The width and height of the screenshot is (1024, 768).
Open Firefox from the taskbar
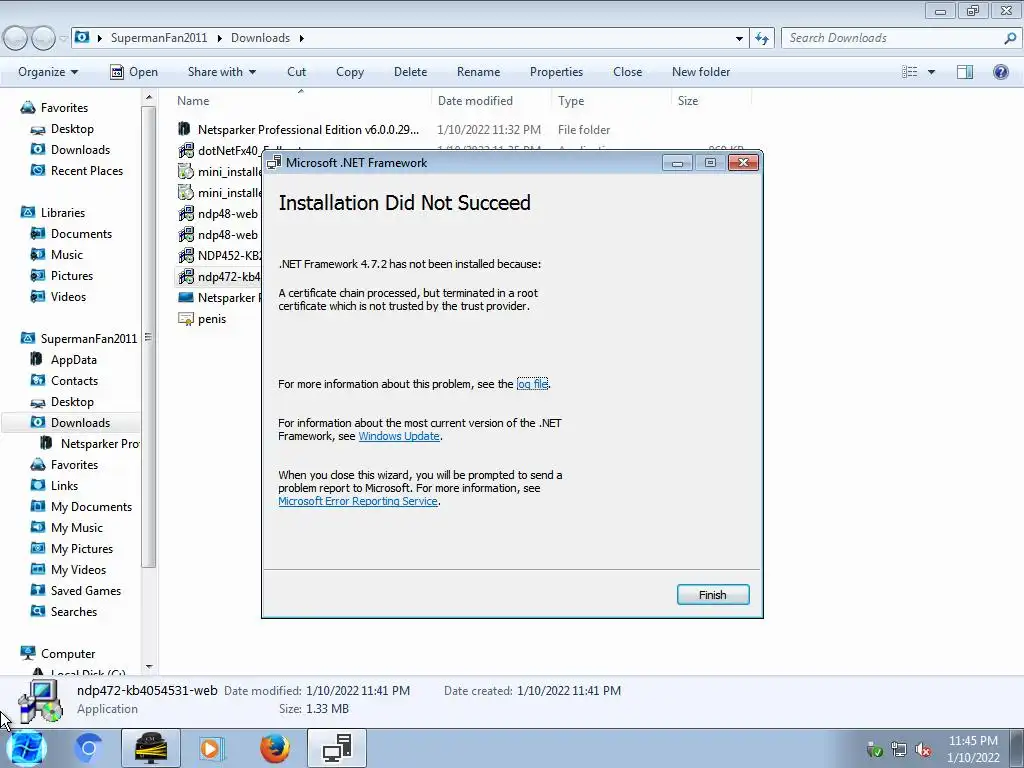coord(274,748)
